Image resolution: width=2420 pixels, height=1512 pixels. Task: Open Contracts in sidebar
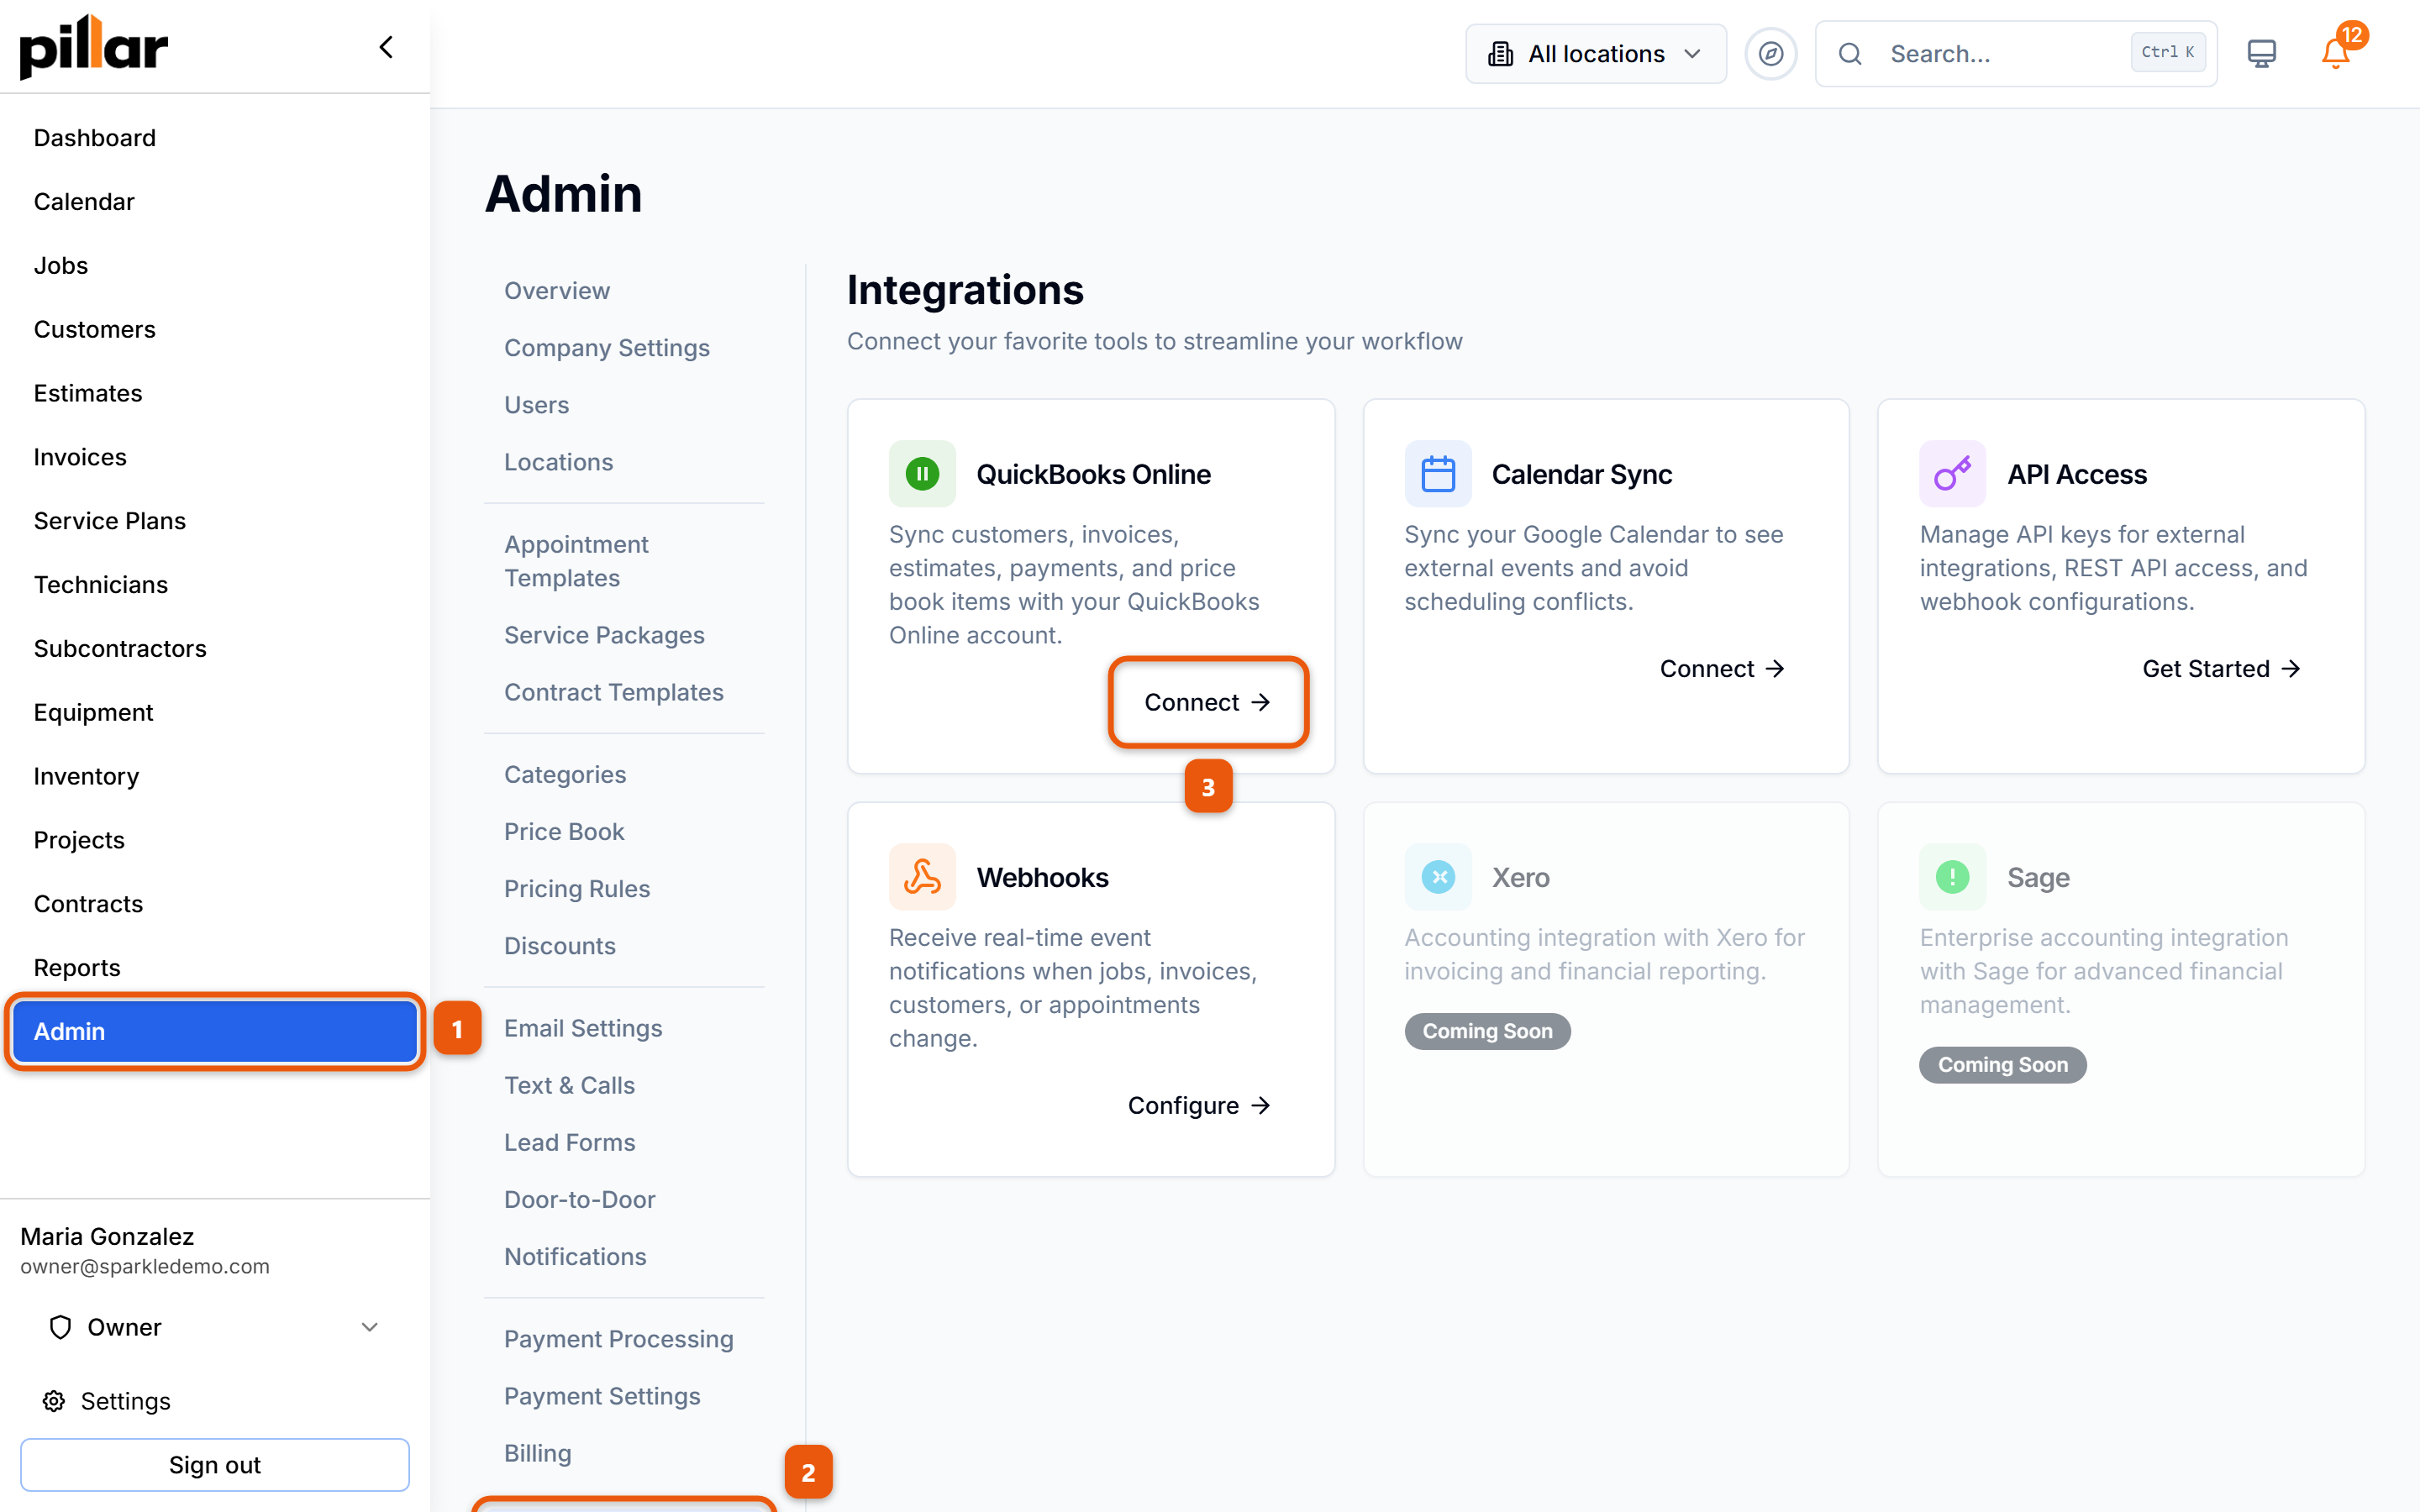[x=215, y=904]
